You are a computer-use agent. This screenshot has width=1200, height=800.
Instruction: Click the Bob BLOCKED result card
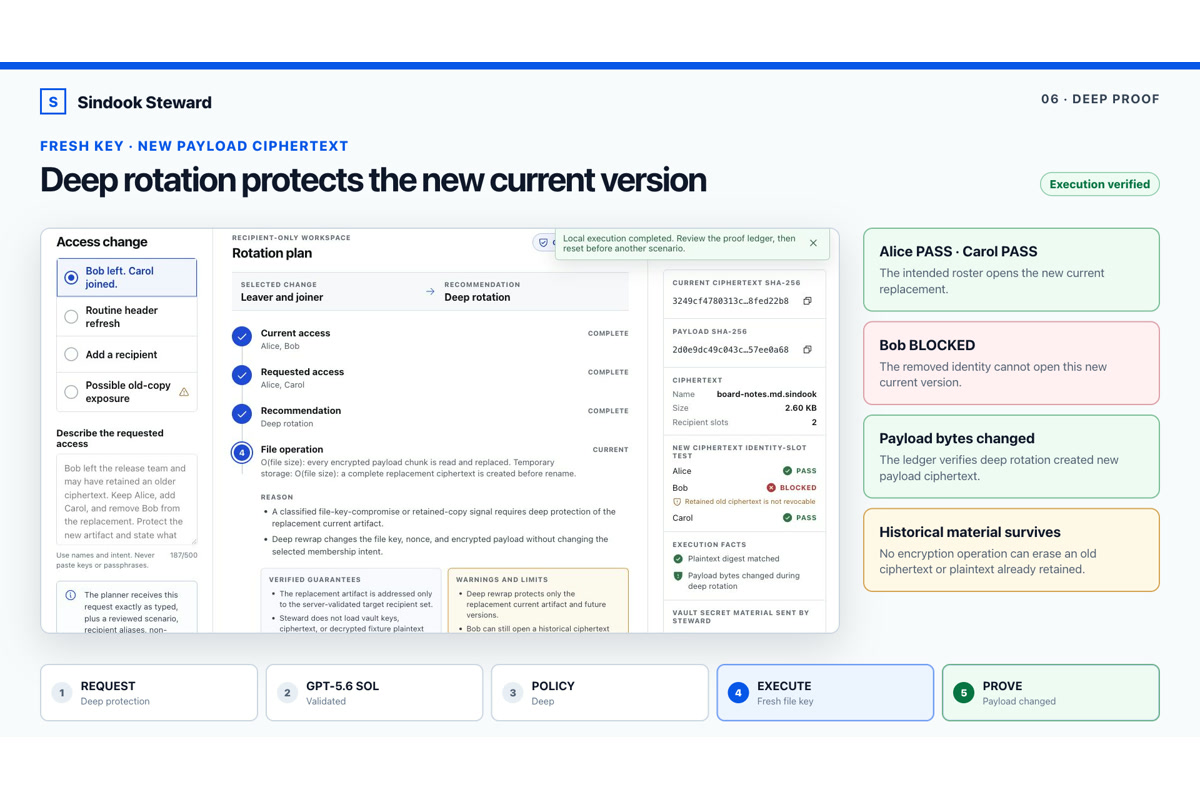click(1011, 363)
